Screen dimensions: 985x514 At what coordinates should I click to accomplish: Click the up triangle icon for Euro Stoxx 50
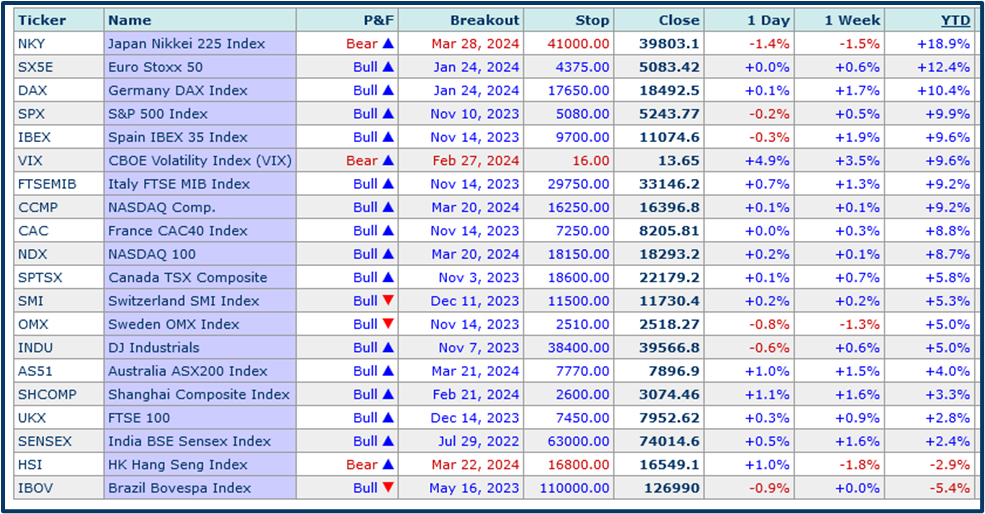[388, 67]
